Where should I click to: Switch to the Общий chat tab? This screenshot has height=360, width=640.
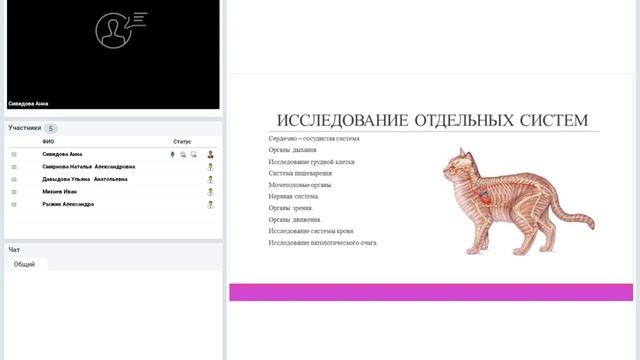point(24,264)
